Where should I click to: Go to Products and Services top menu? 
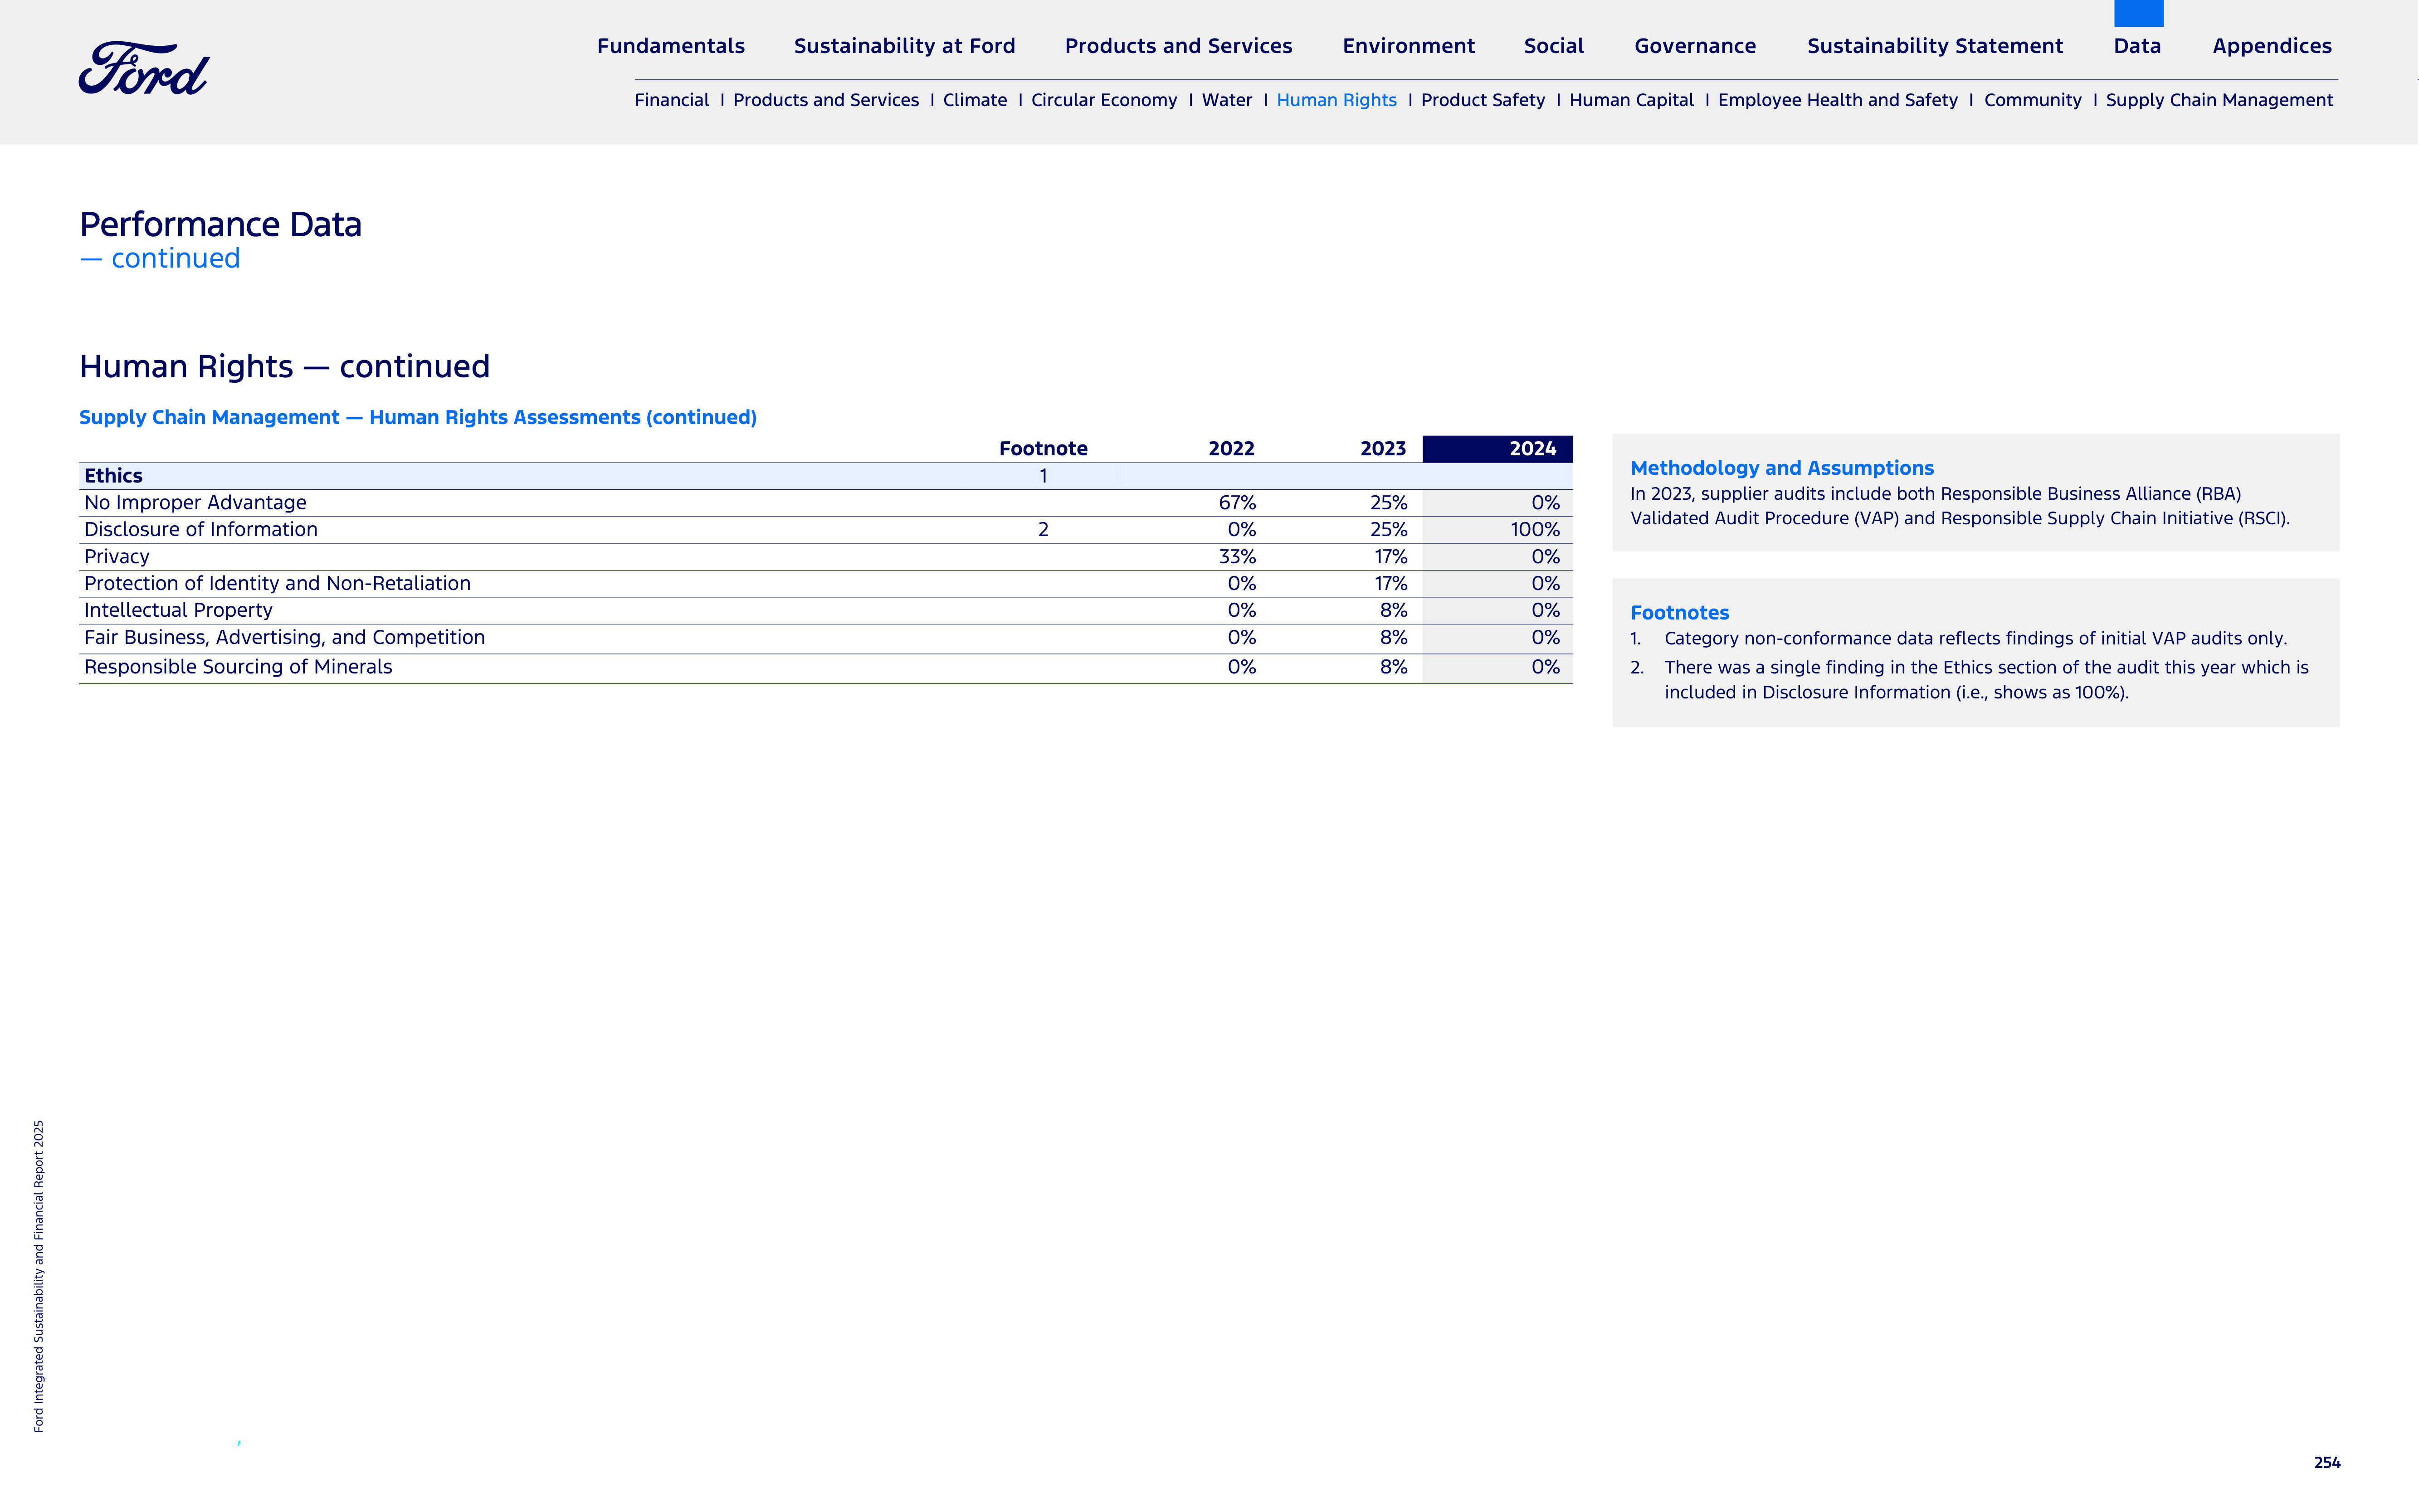tap(1178, 46)
